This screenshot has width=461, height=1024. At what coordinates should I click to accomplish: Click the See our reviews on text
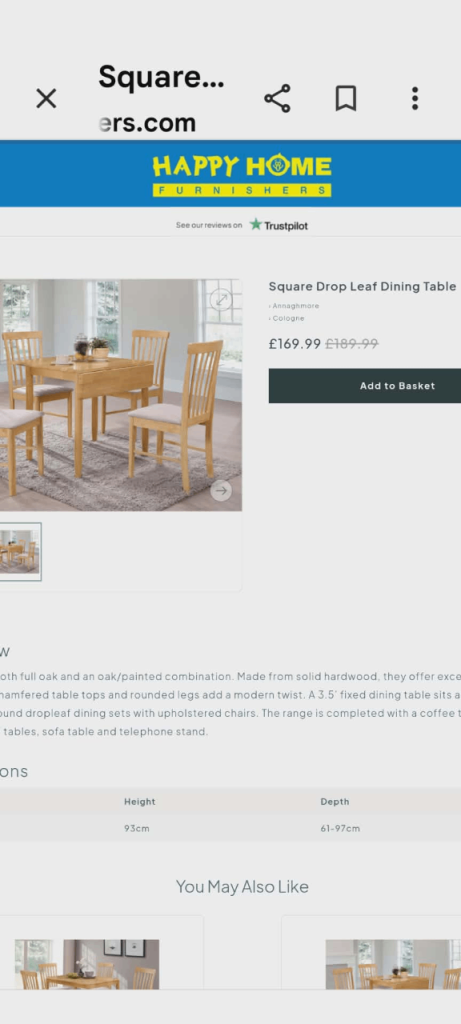point(209,225)
